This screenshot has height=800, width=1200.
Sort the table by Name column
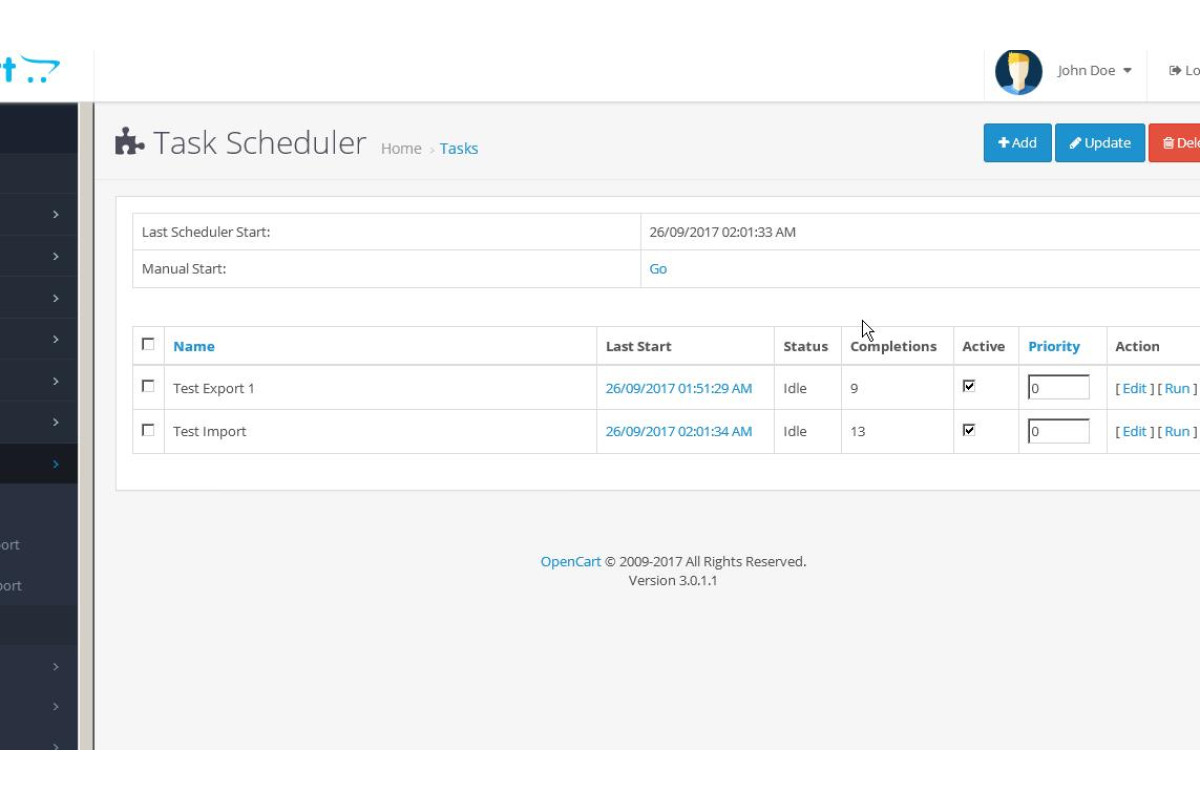[194, 346]
